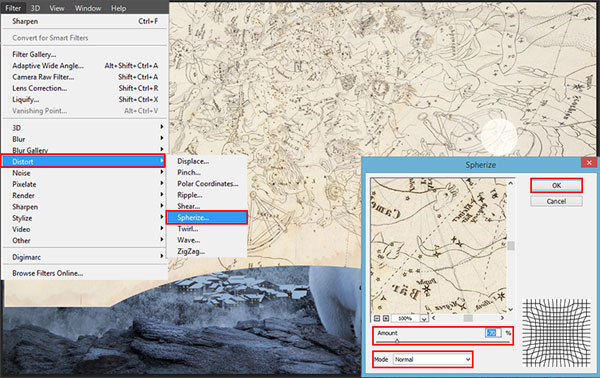600x378 pixels.
Task: Open the Liquify filter
Action: [85, 99]
